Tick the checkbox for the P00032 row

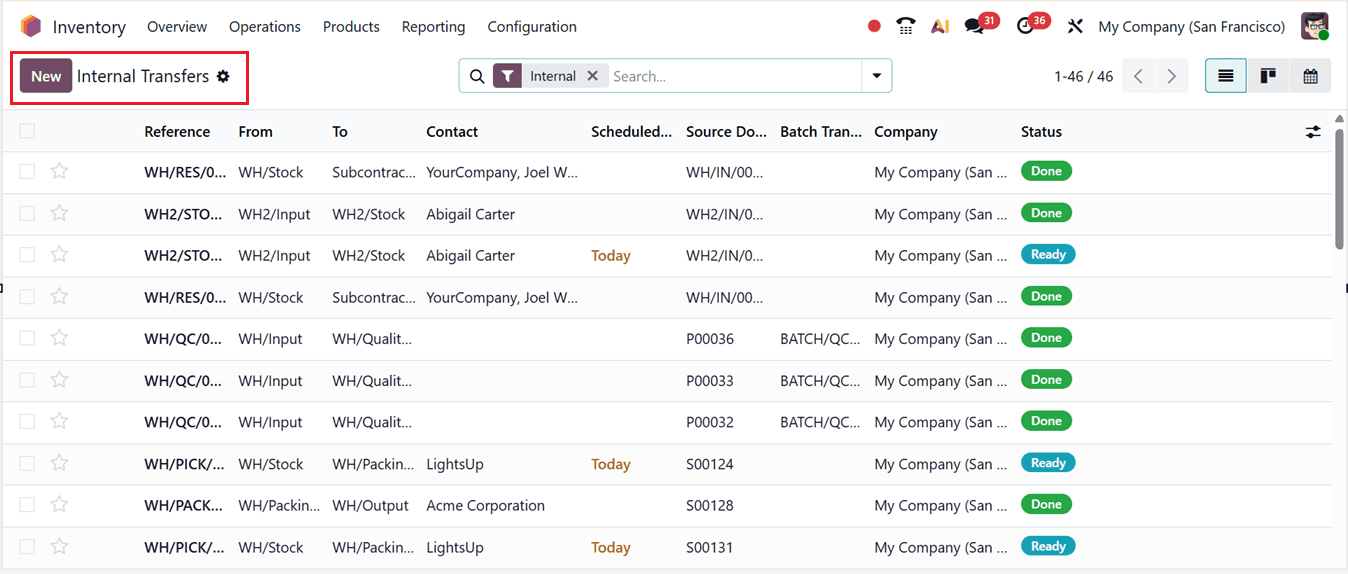(27, 421)
